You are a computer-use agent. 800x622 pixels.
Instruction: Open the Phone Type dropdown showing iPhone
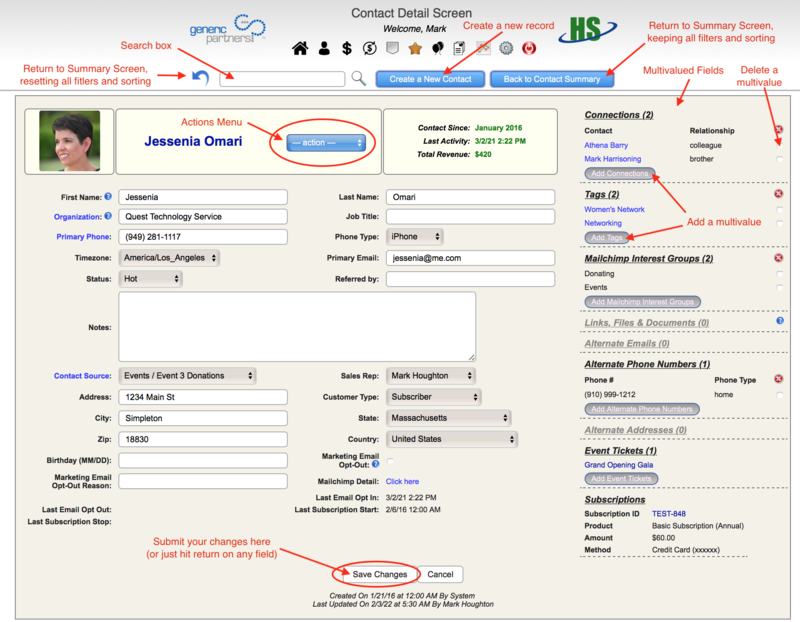(x=413, y=237)
